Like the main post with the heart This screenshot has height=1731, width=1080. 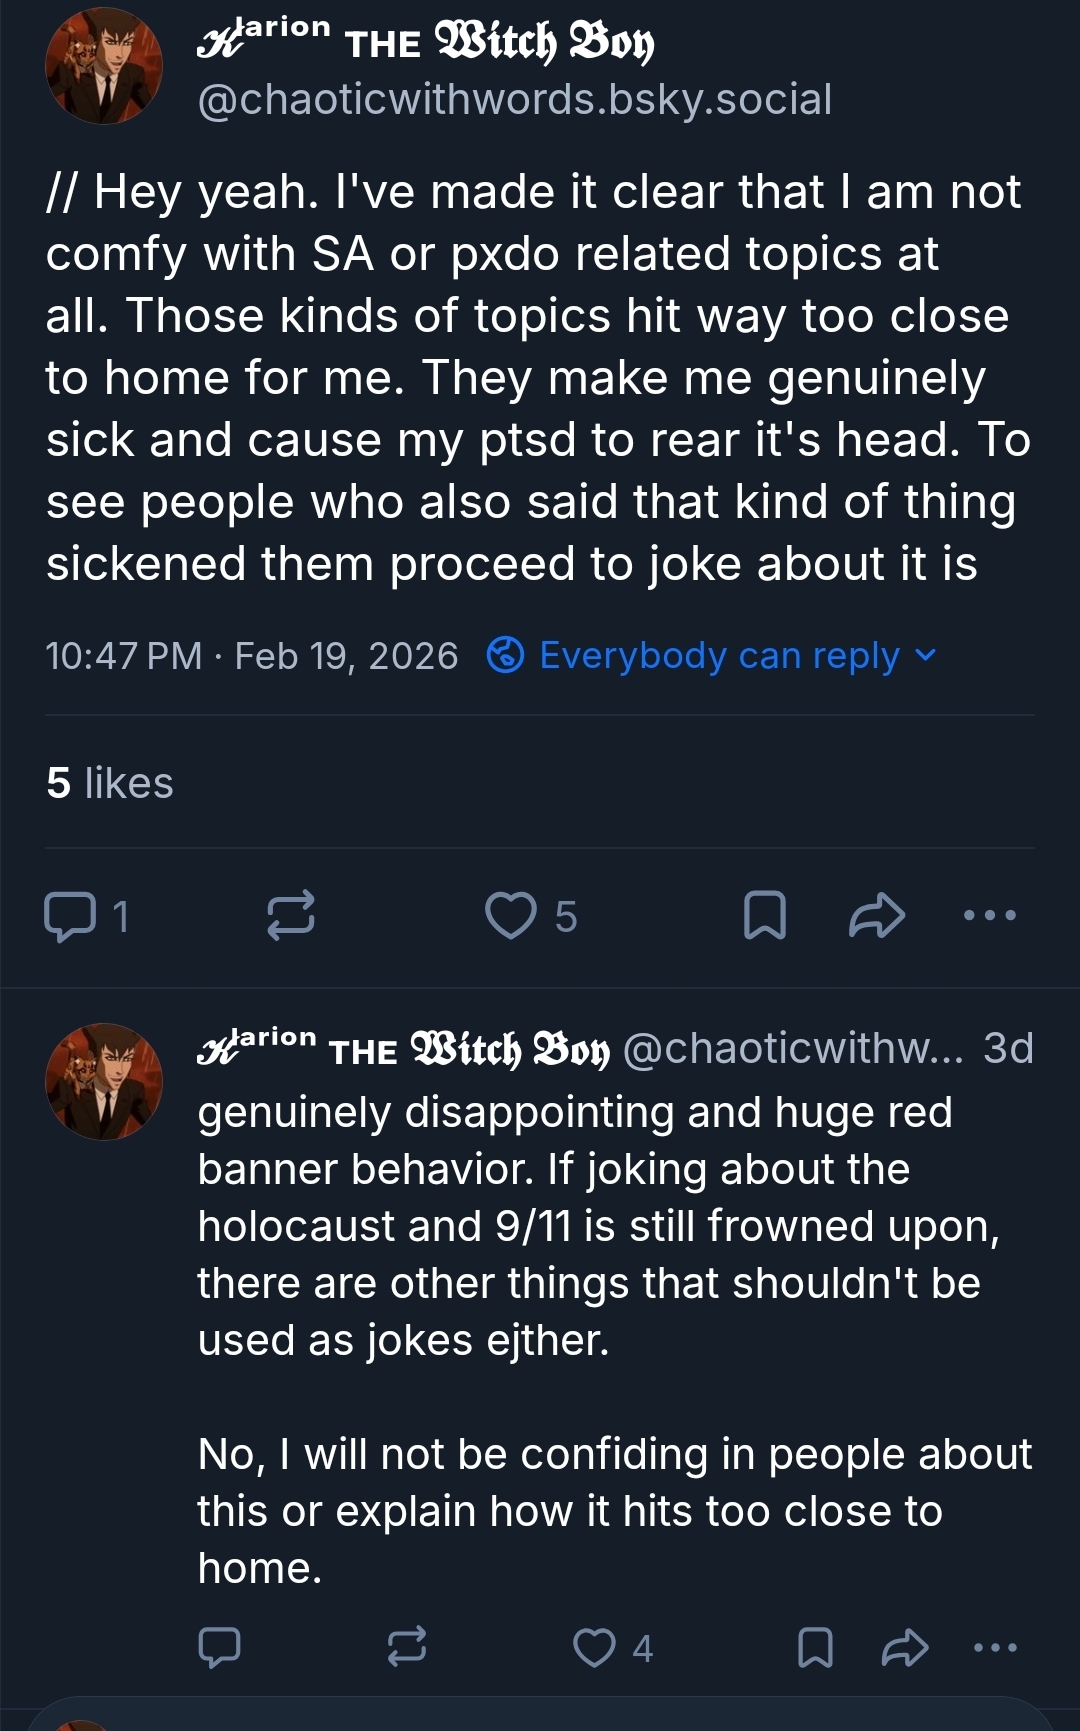coord(511,916)
